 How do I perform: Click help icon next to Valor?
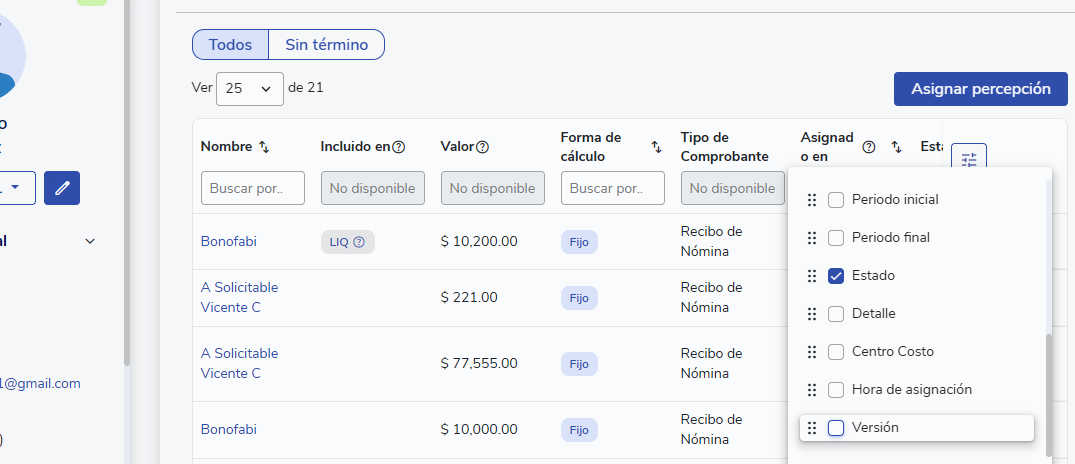[482, 147]
